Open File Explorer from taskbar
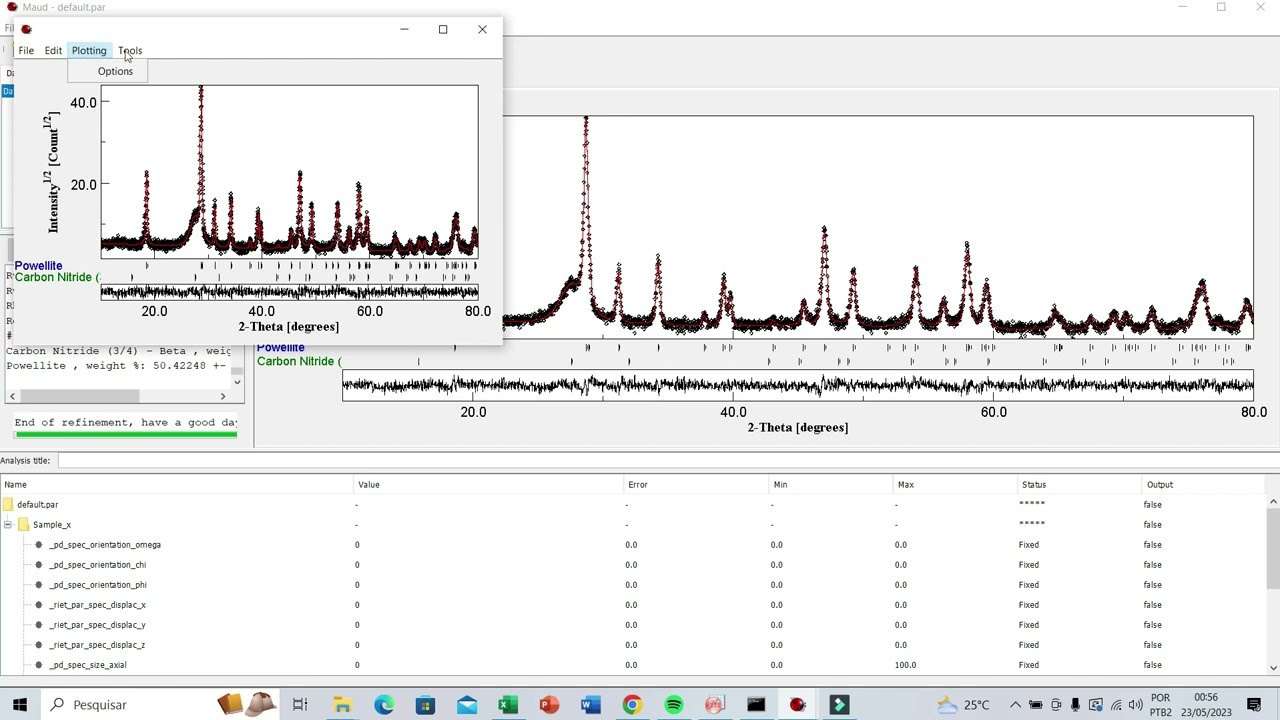Image resolution: width=1280 pixels, height=720 pixels. tap(342, 705)
